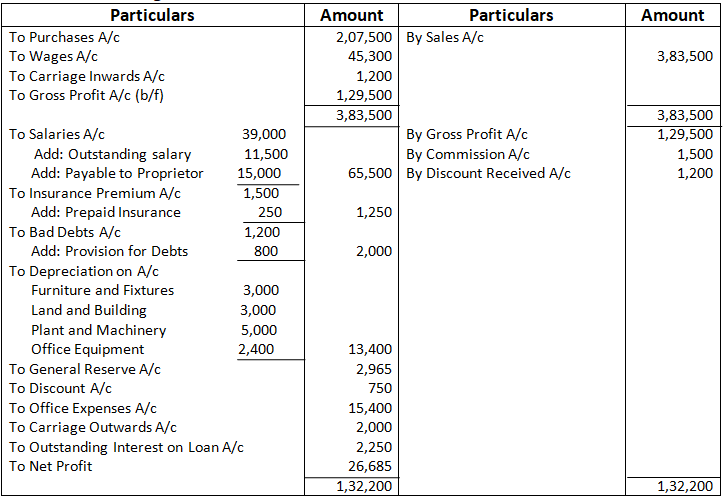The width and height of the screenshot is (724, 497).
Task: Select To Outstanding Interest on Loan A/c
Action: point(126,447)
